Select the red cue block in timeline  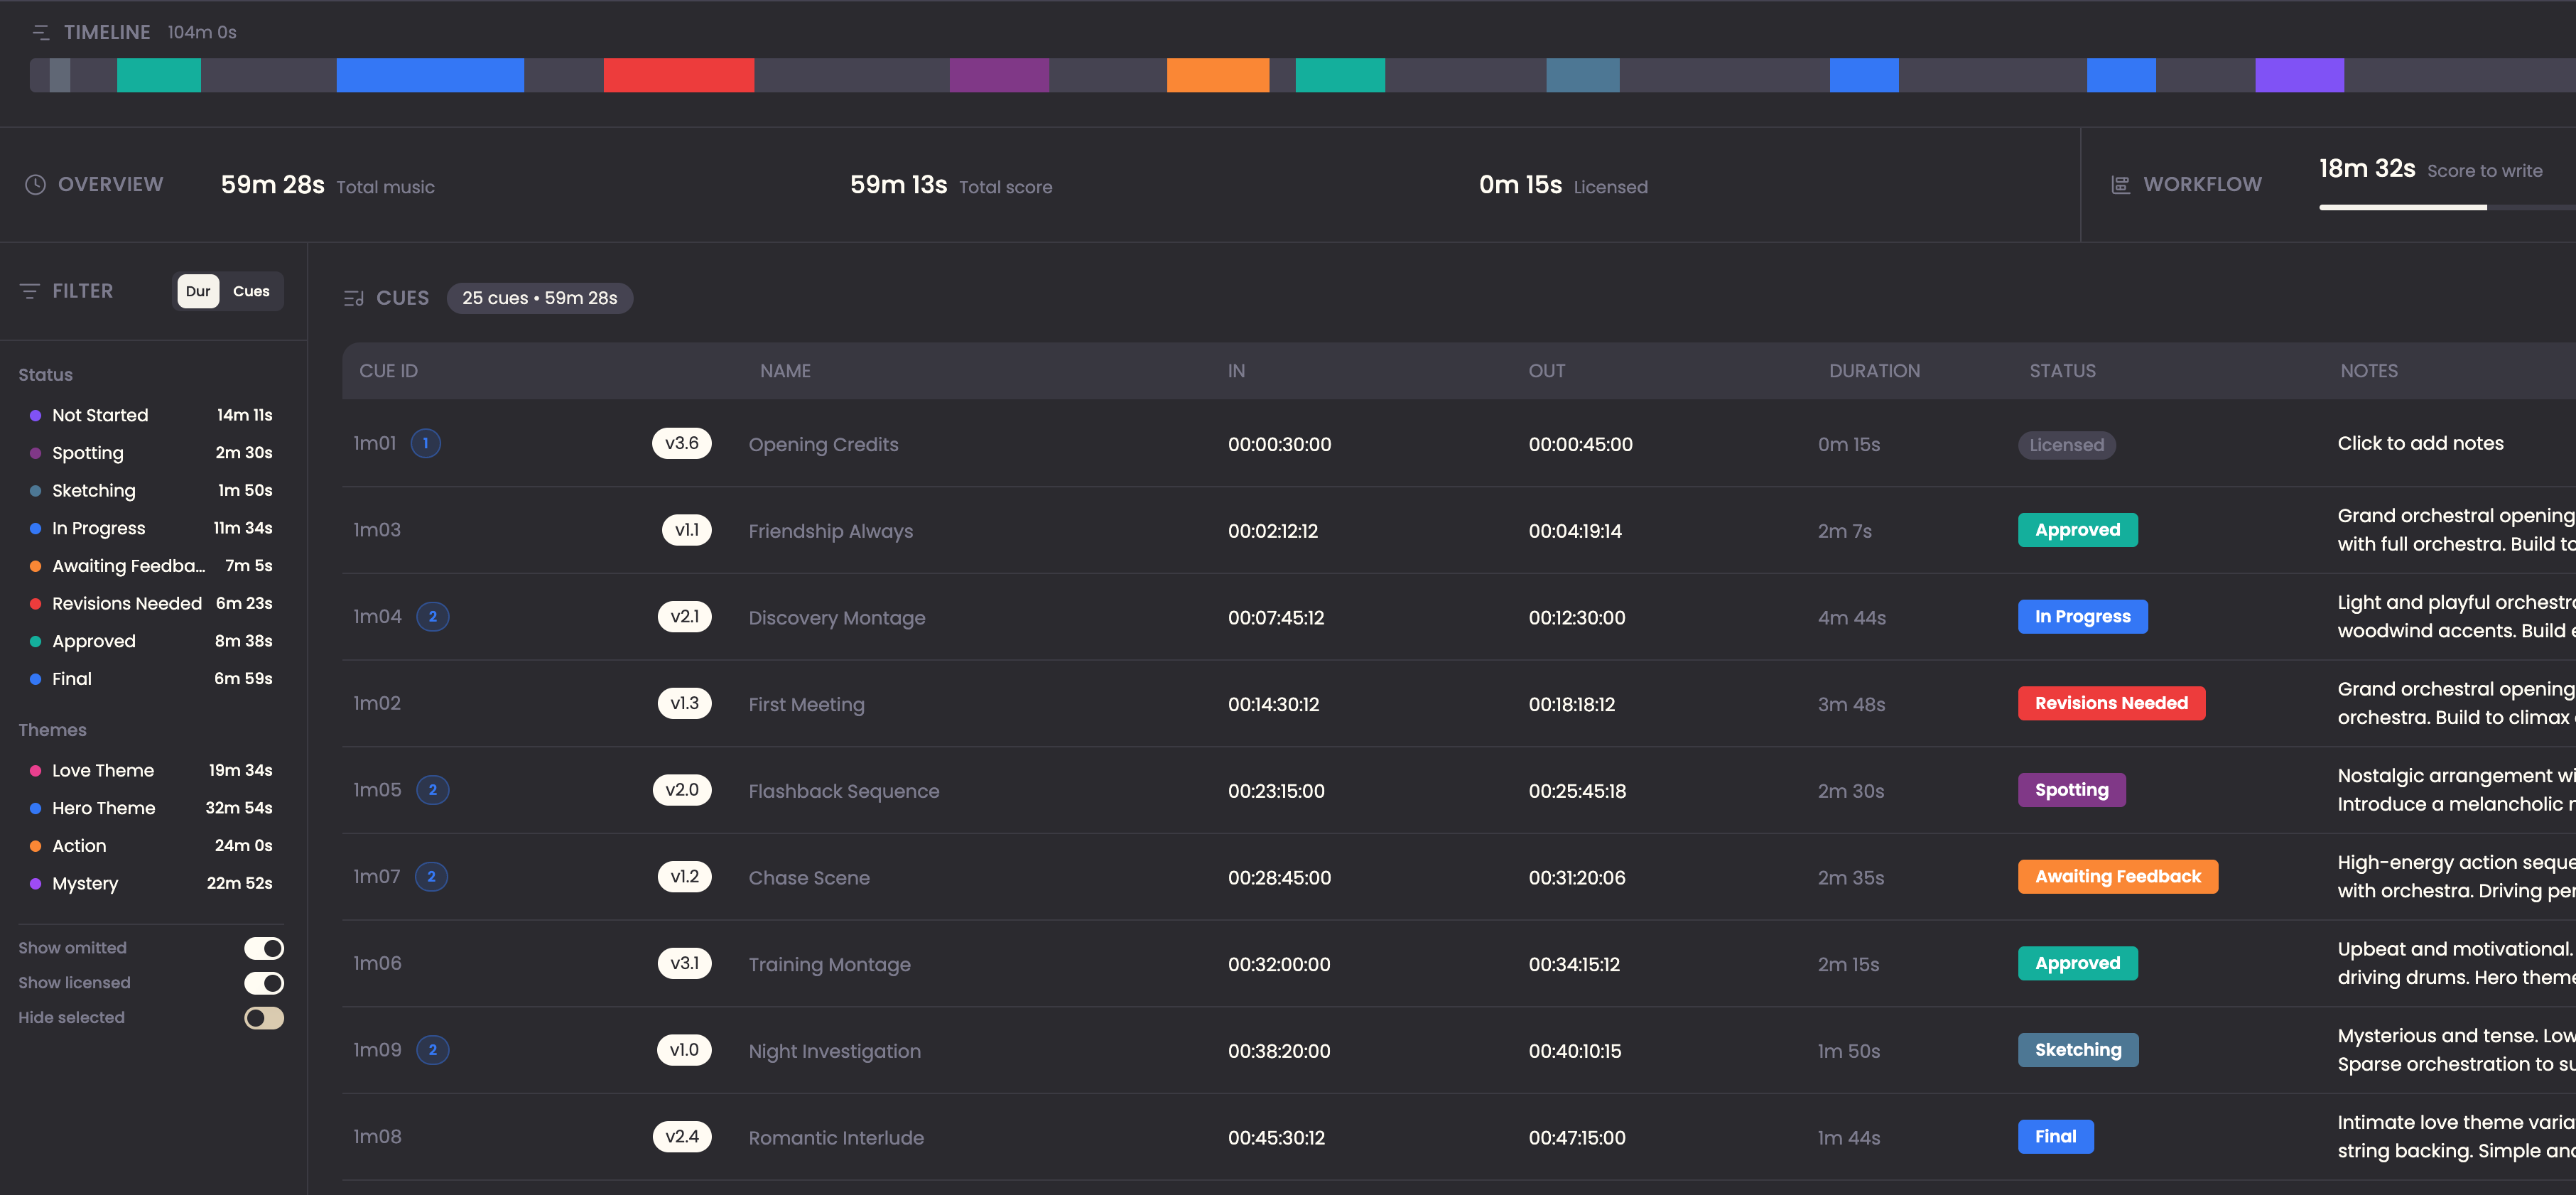pyautogui.click(x=678, y=75)
